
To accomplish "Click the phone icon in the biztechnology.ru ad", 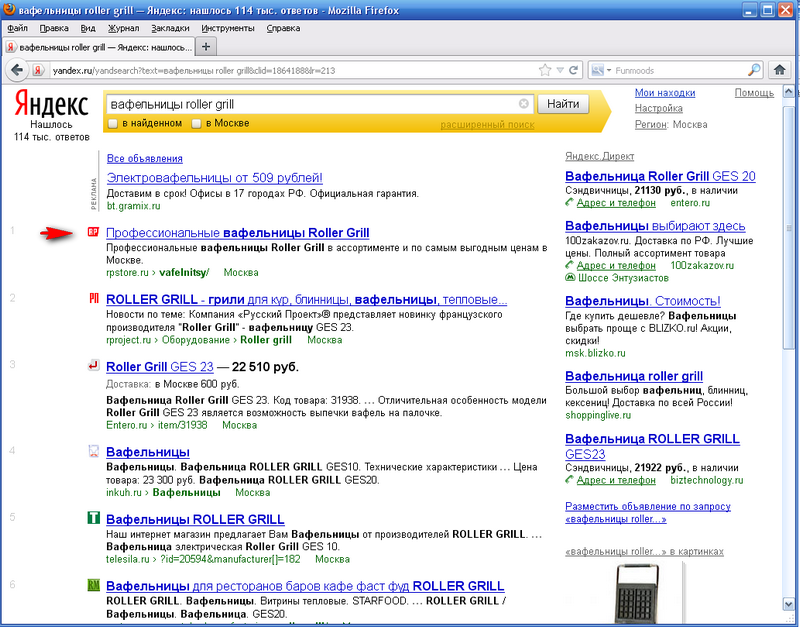I will 569,480.
